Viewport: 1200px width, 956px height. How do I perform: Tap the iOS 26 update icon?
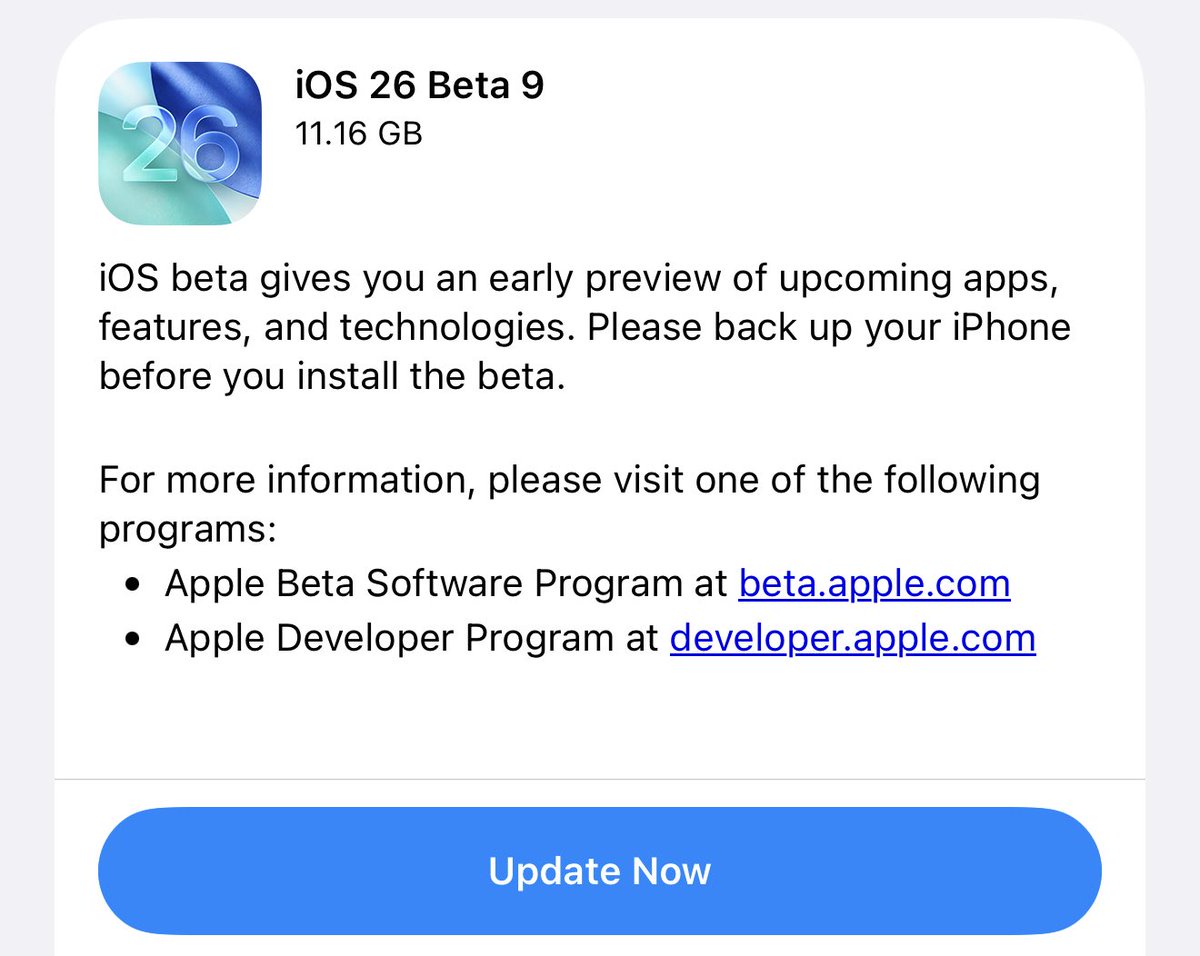[x=181, y=143]
